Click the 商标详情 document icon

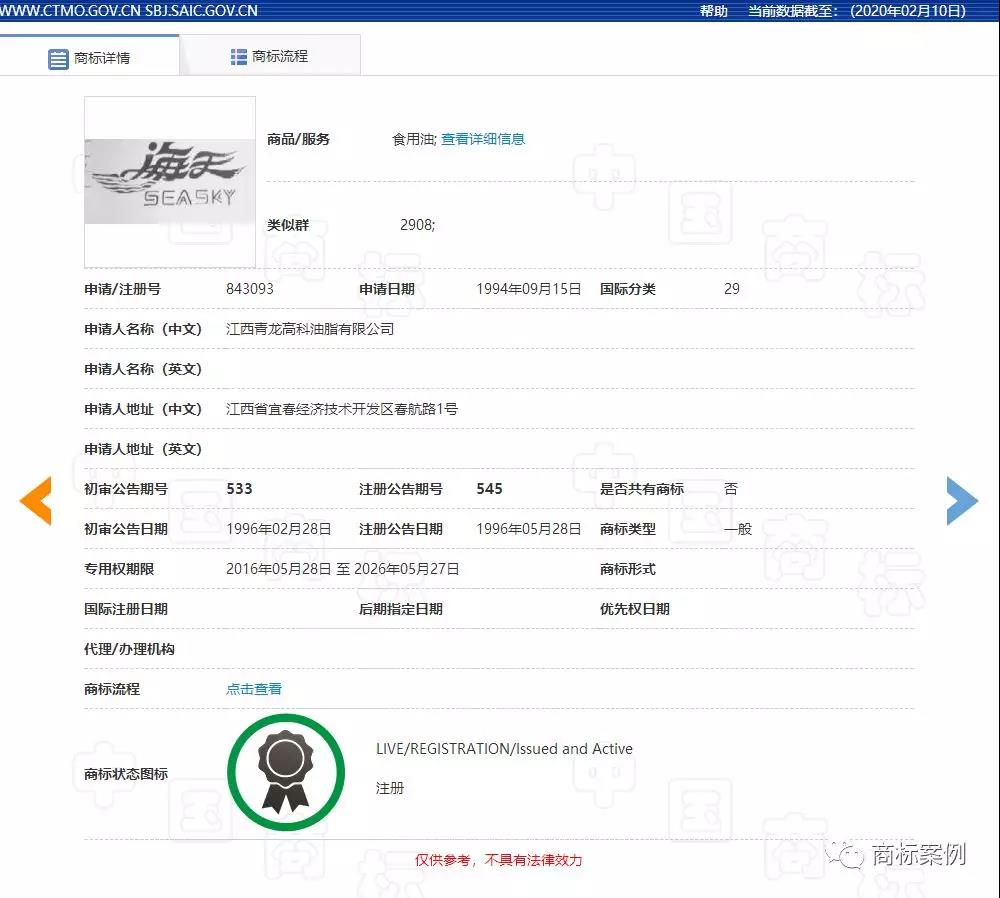pyautogui.click(x=59, y=57)
